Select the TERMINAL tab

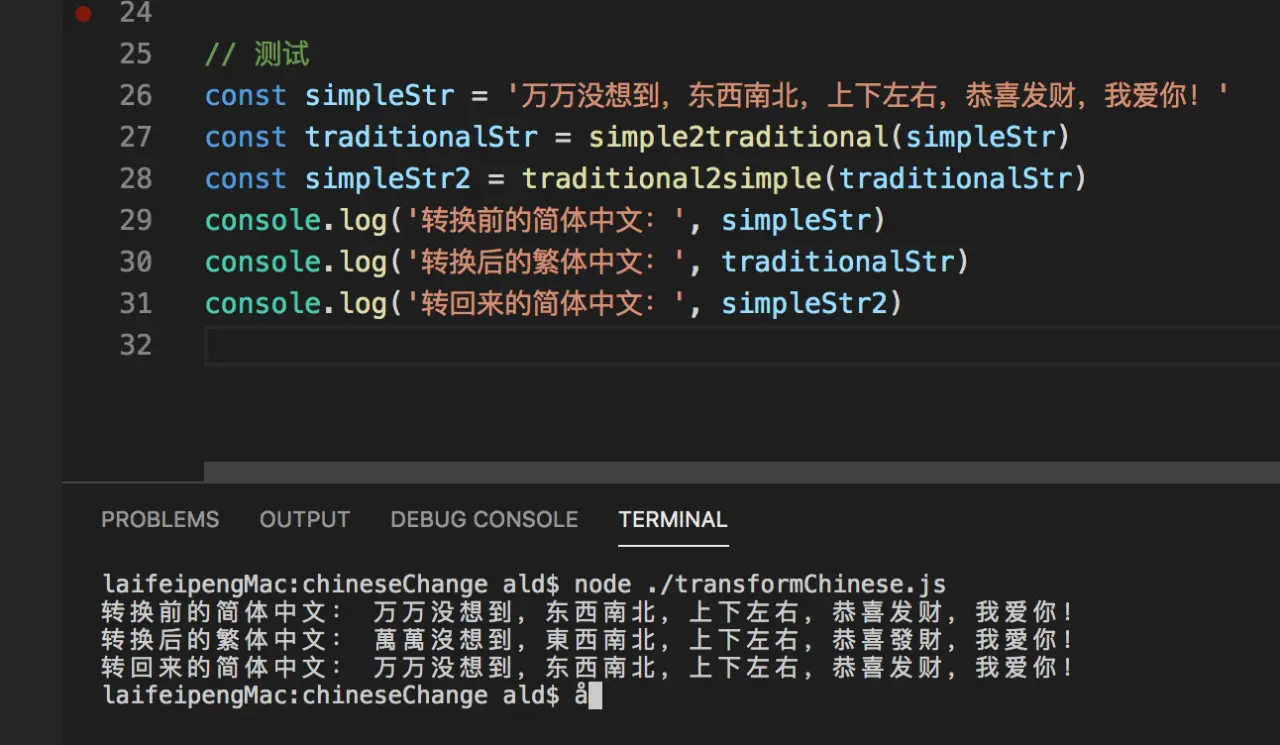[673, 520]
